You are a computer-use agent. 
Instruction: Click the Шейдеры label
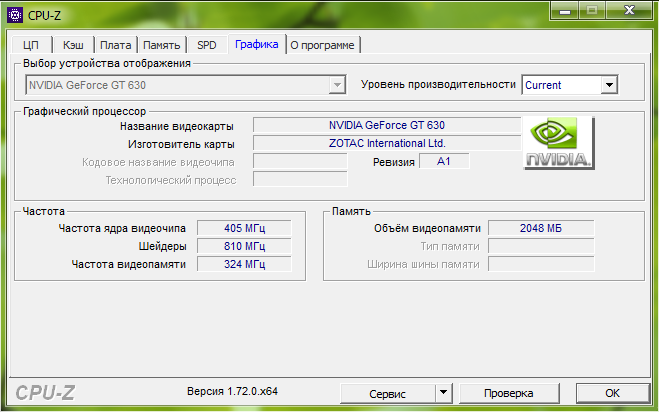coord(162,246)
